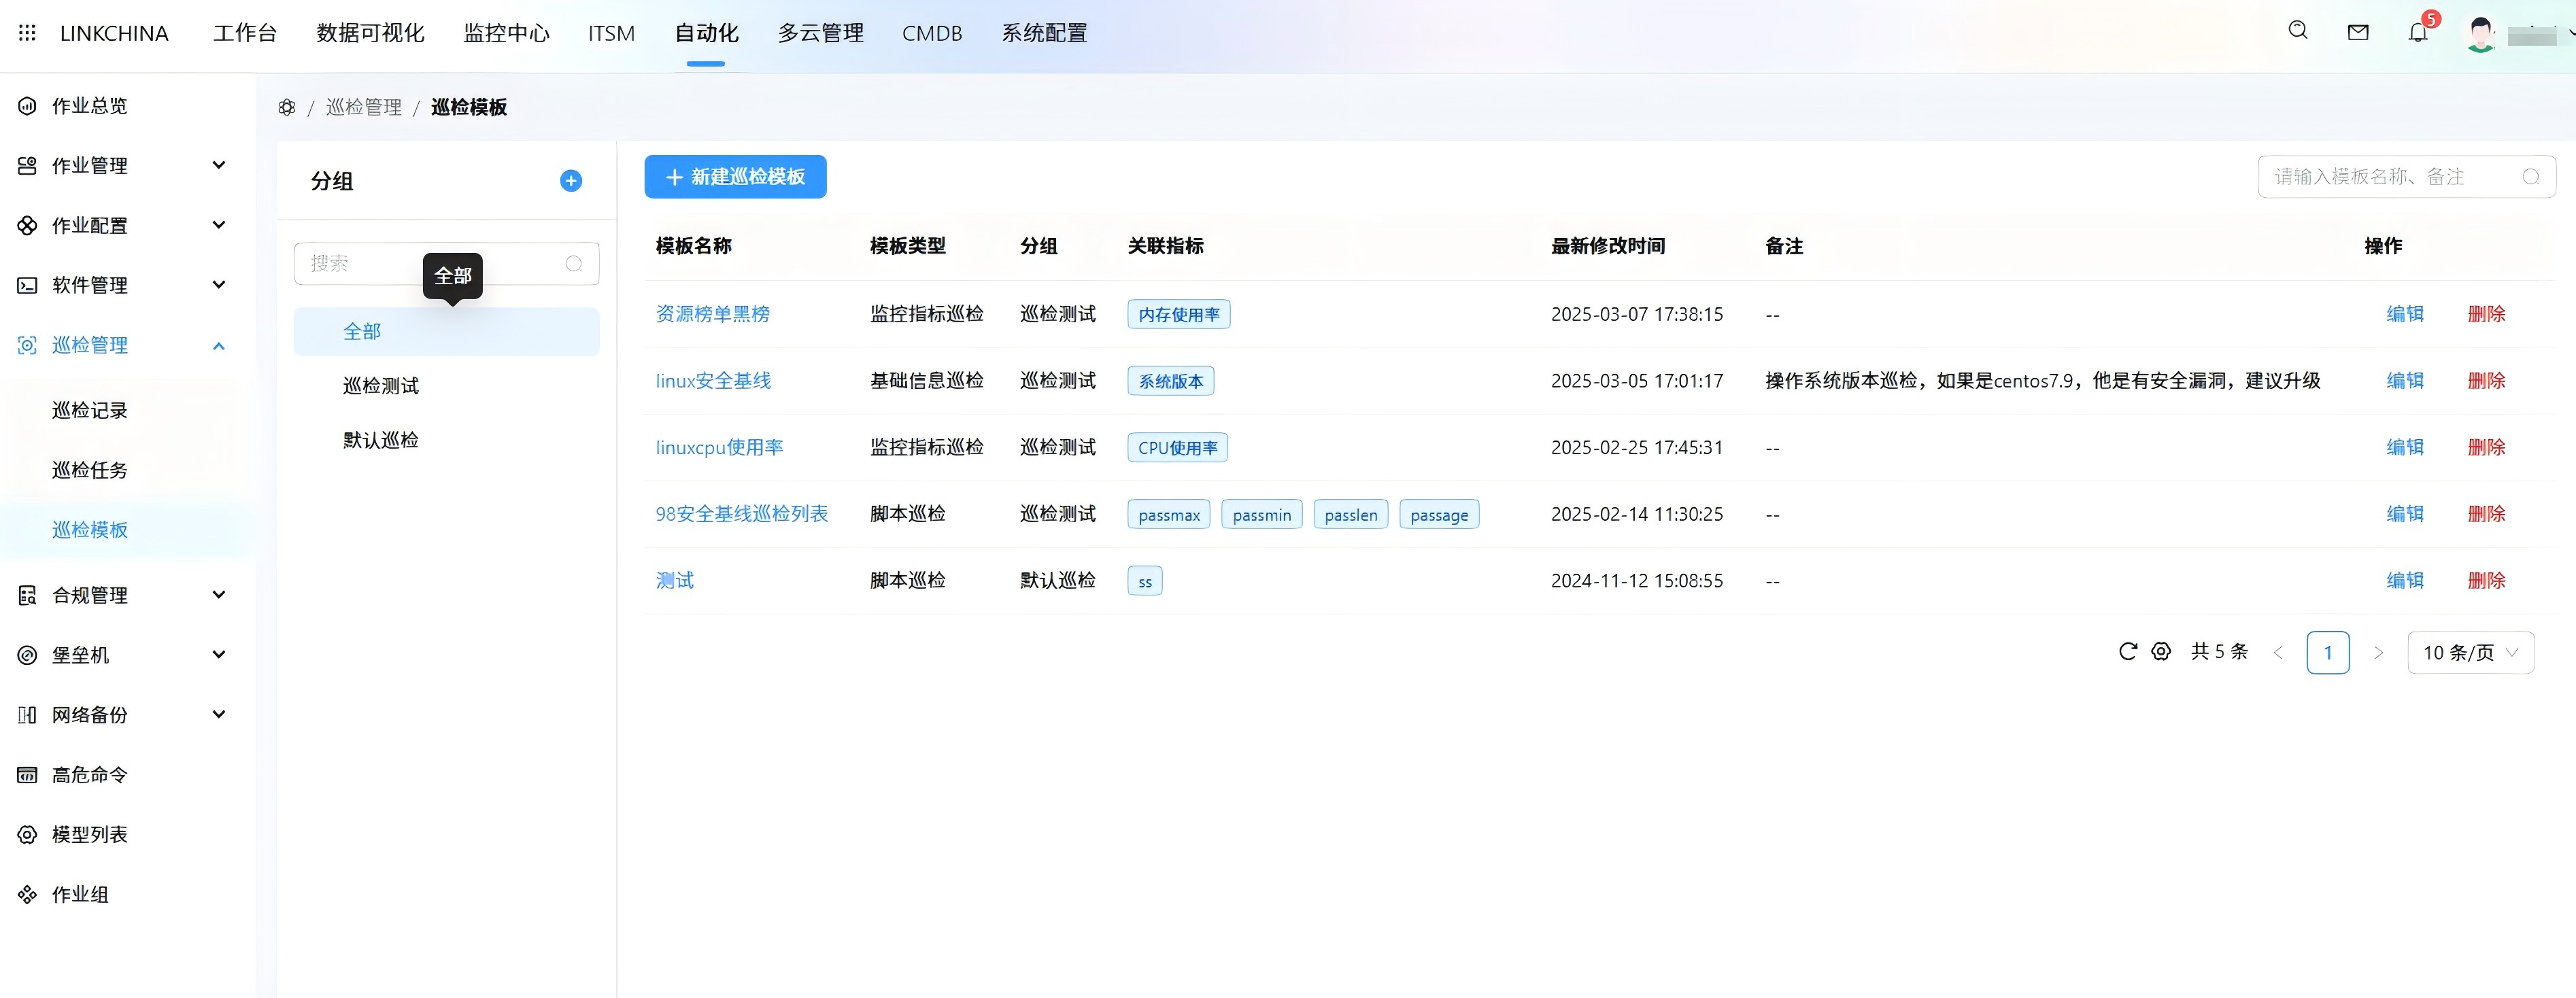Click 作业配置 sidebar icon
The height and width of the screenshot is (998, 2576).
[x=27, y=226]
